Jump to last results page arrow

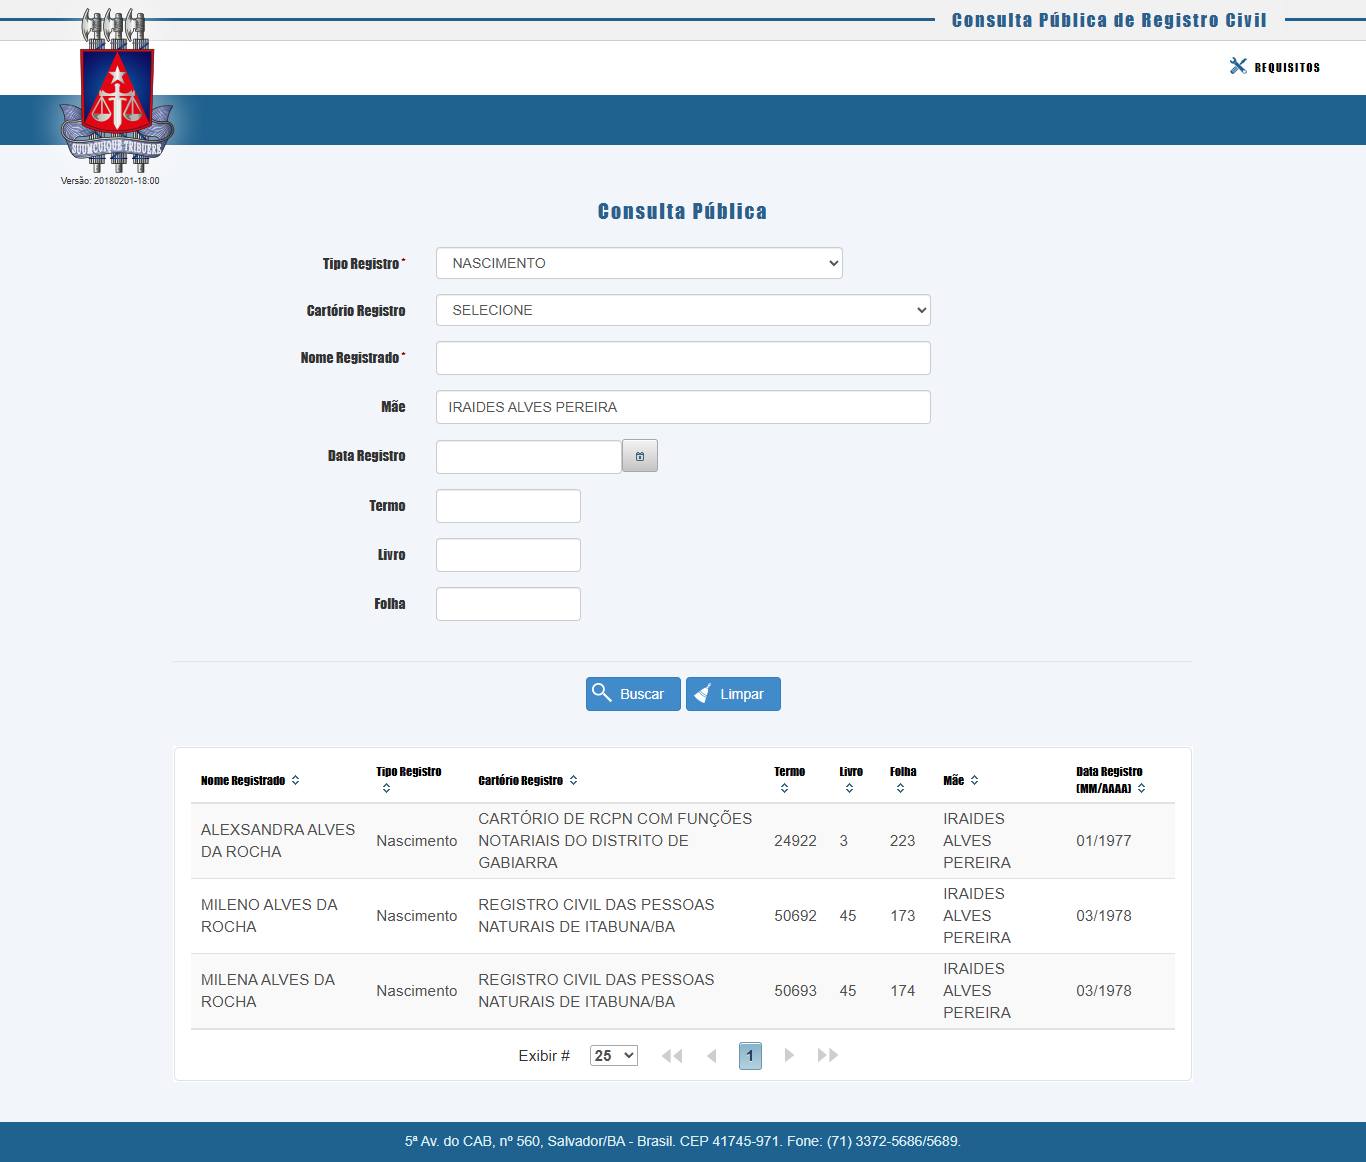click(x=827, y=1055)
